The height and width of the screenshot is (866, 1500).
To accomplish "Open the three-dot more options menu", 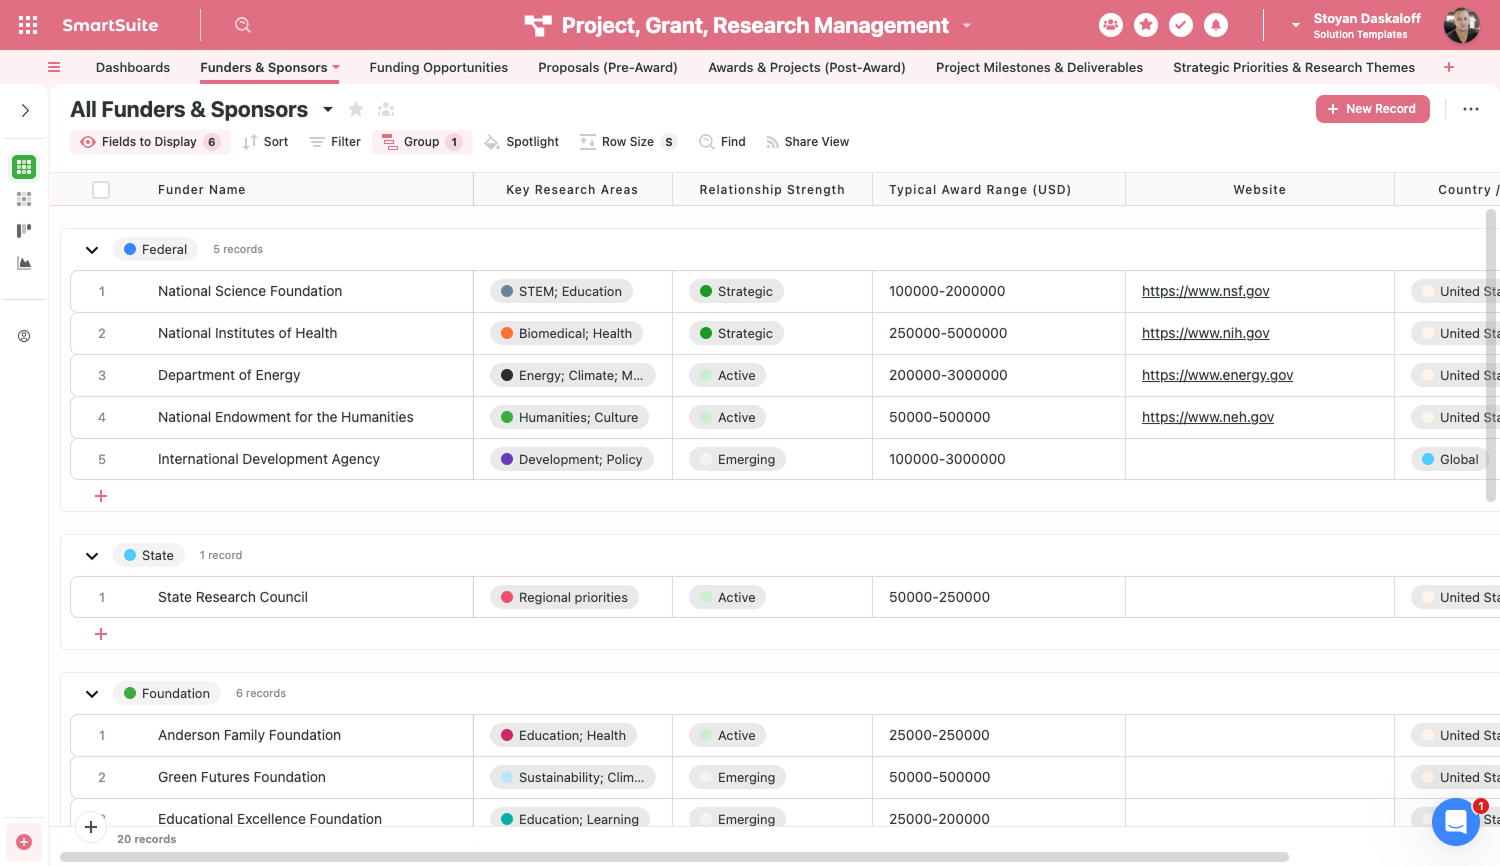I will click(x=1471, y=109).
